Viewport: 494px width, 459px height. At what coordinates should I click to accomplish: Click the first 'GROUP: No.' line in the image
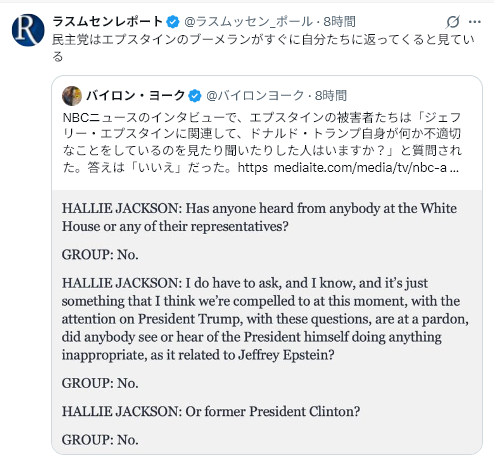coord(100,255)
